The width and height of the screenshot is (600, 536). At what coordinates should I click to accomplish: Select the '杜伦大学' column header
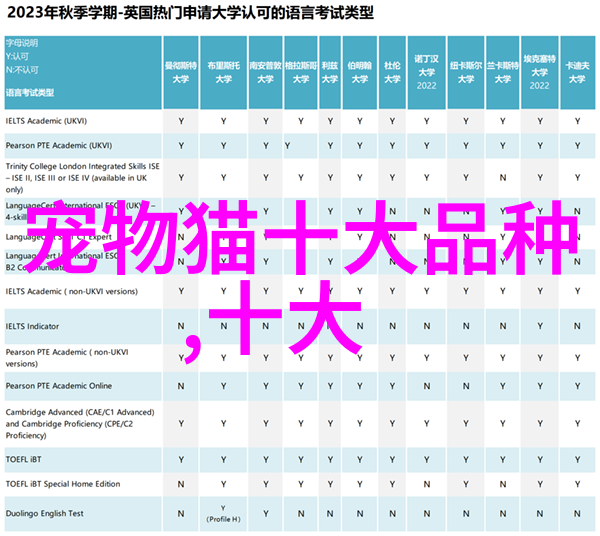[392, 72]
